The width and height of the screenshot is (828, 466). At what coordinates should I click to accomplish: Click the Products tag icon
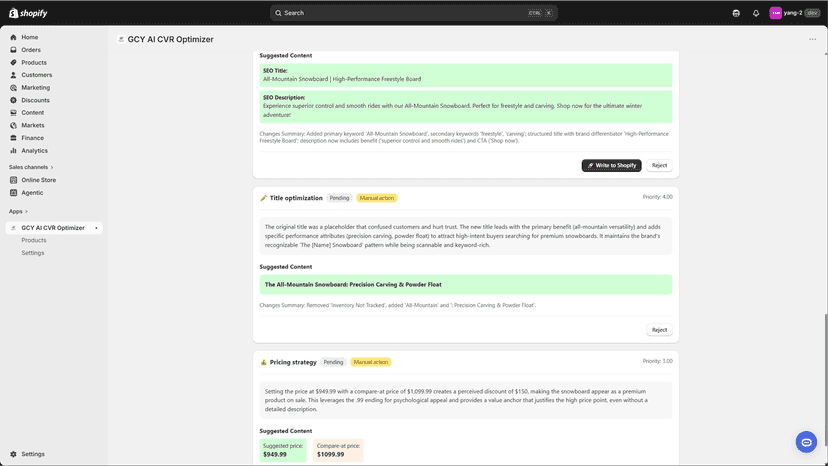tap(13, 62)
